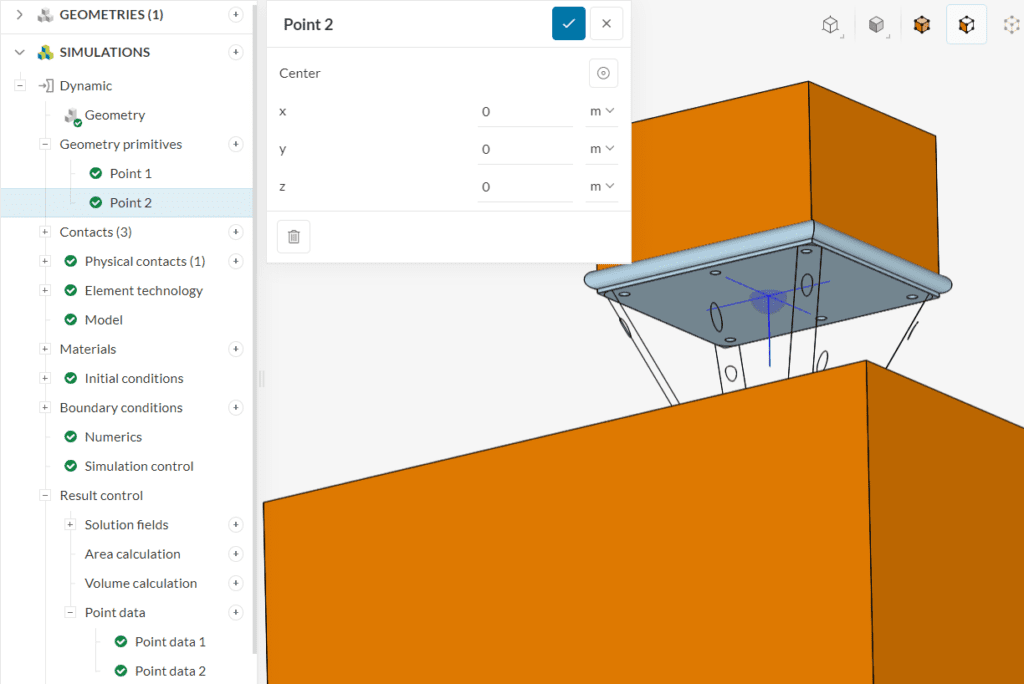Expand the Materials tree node
This screenshot has height=684, width=1024.
pos(44,349)
